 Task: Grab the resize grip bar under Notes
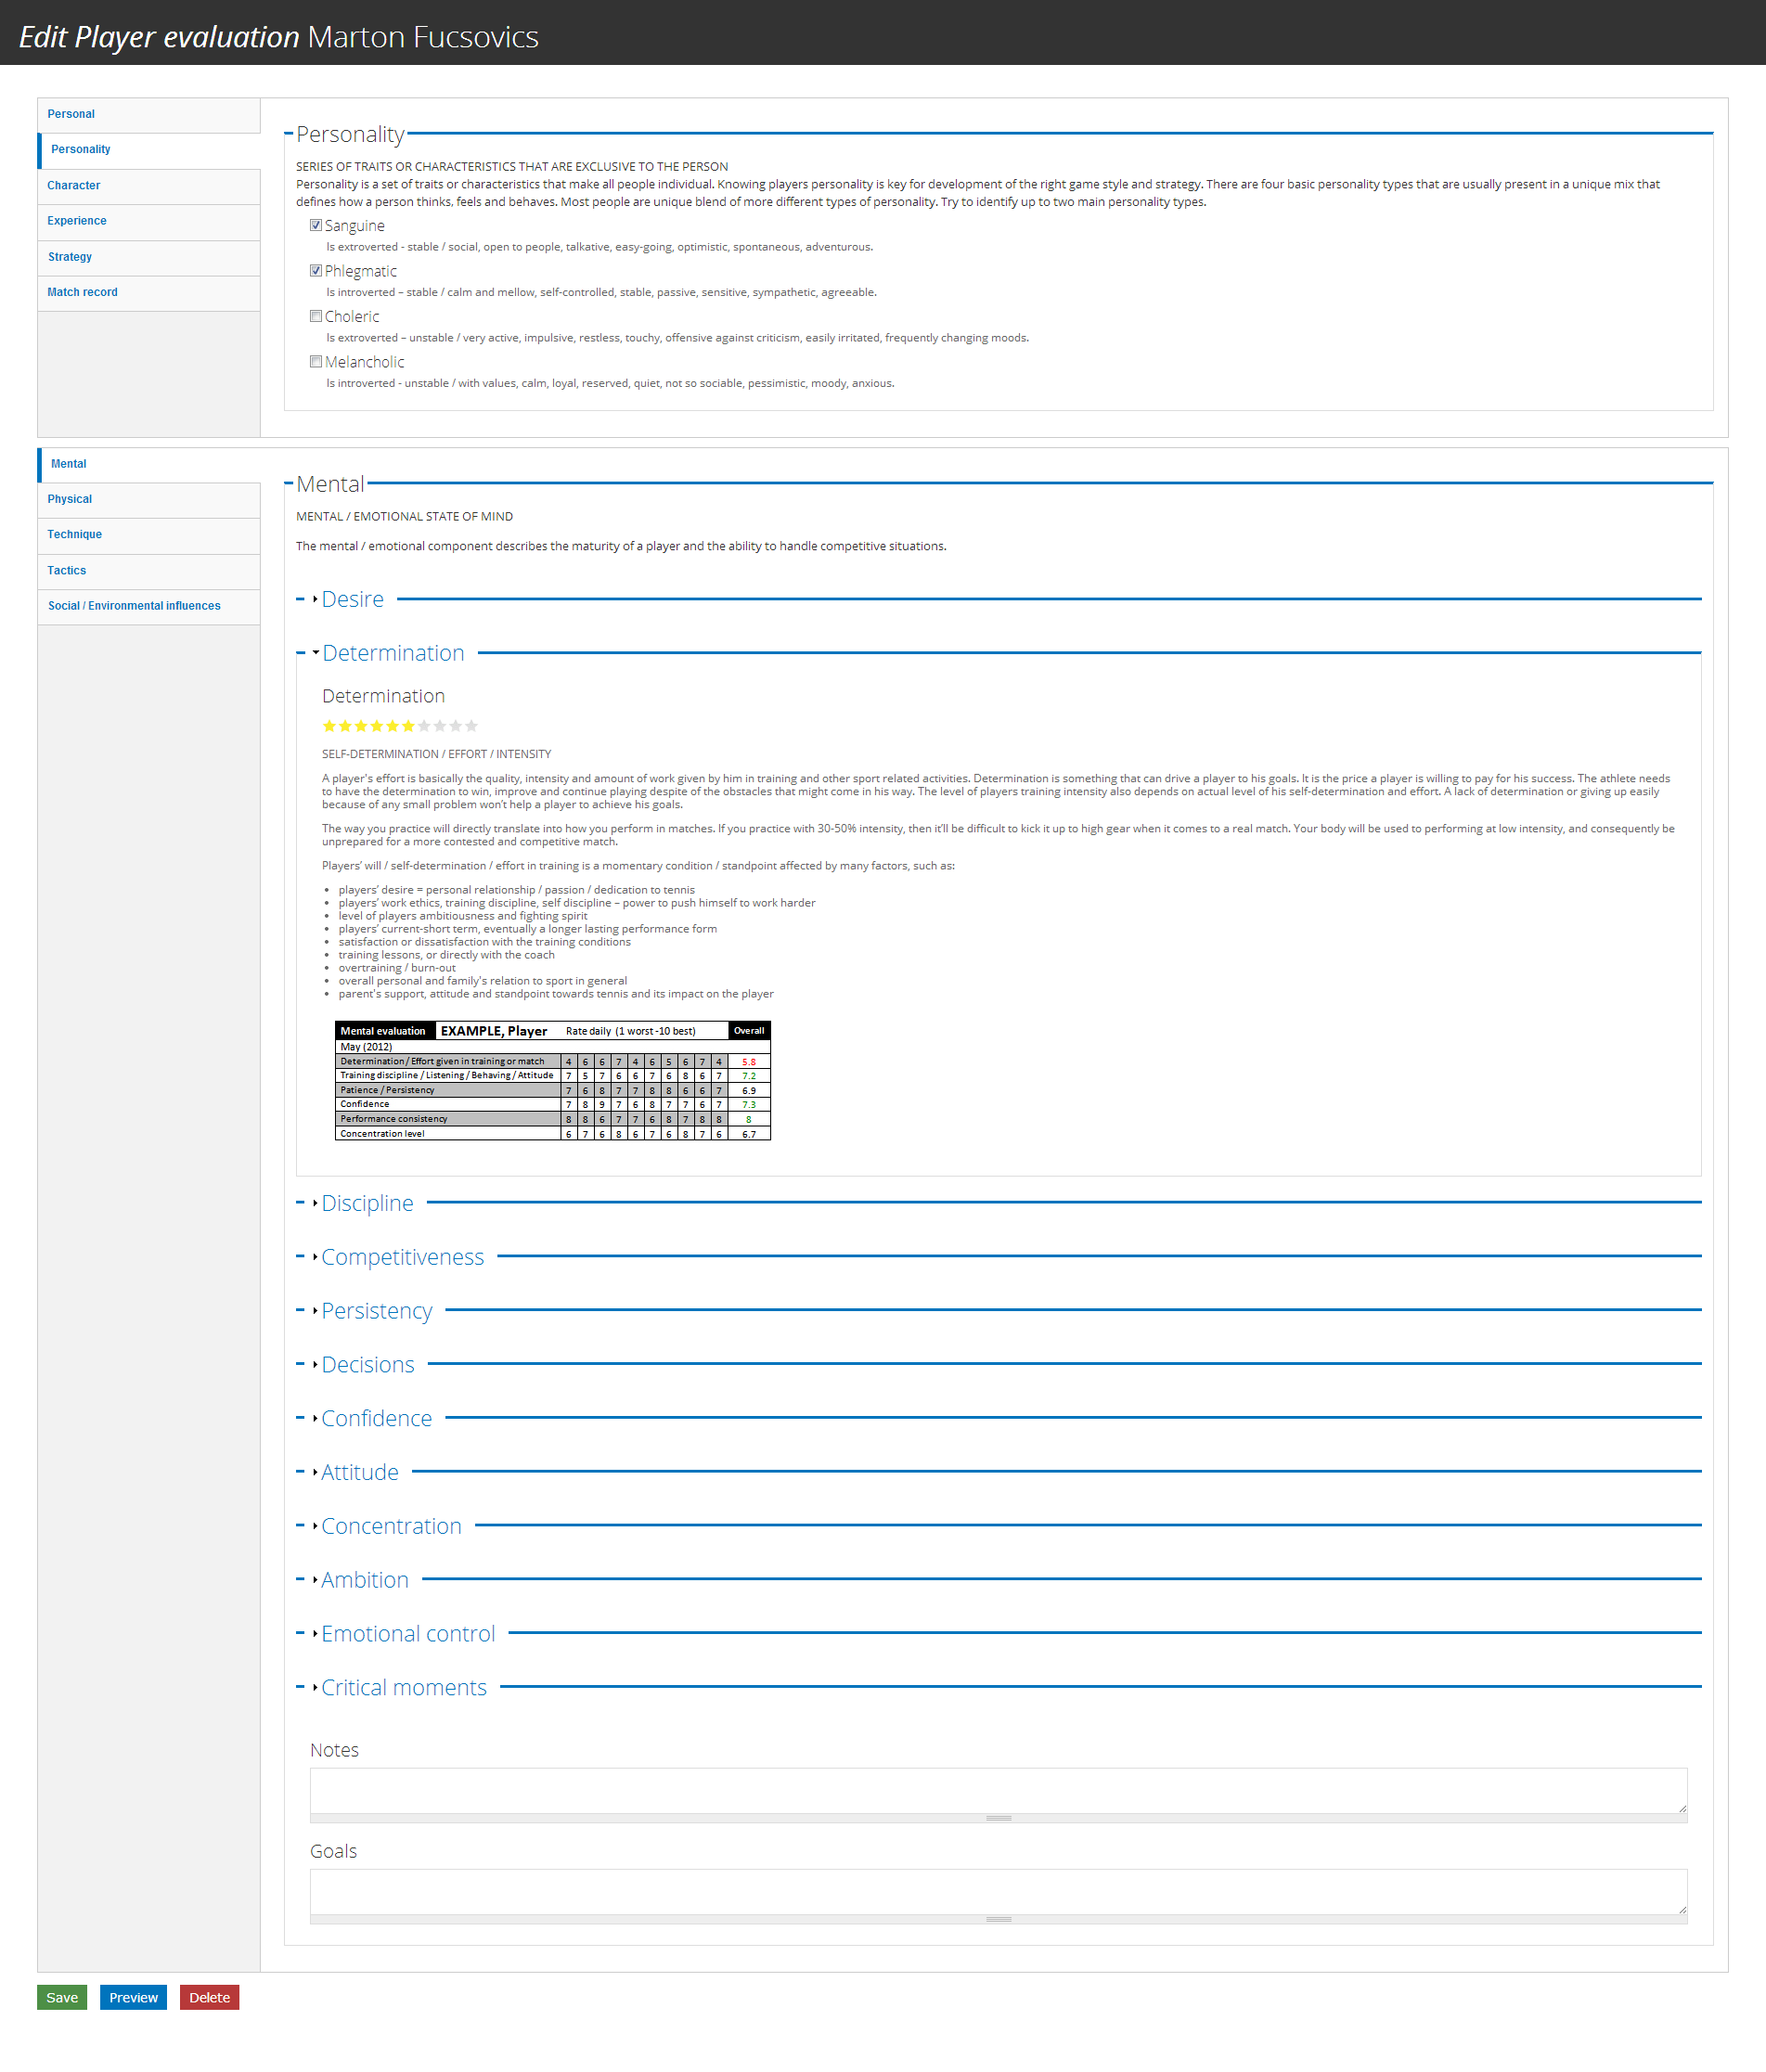pos(998,1818)
